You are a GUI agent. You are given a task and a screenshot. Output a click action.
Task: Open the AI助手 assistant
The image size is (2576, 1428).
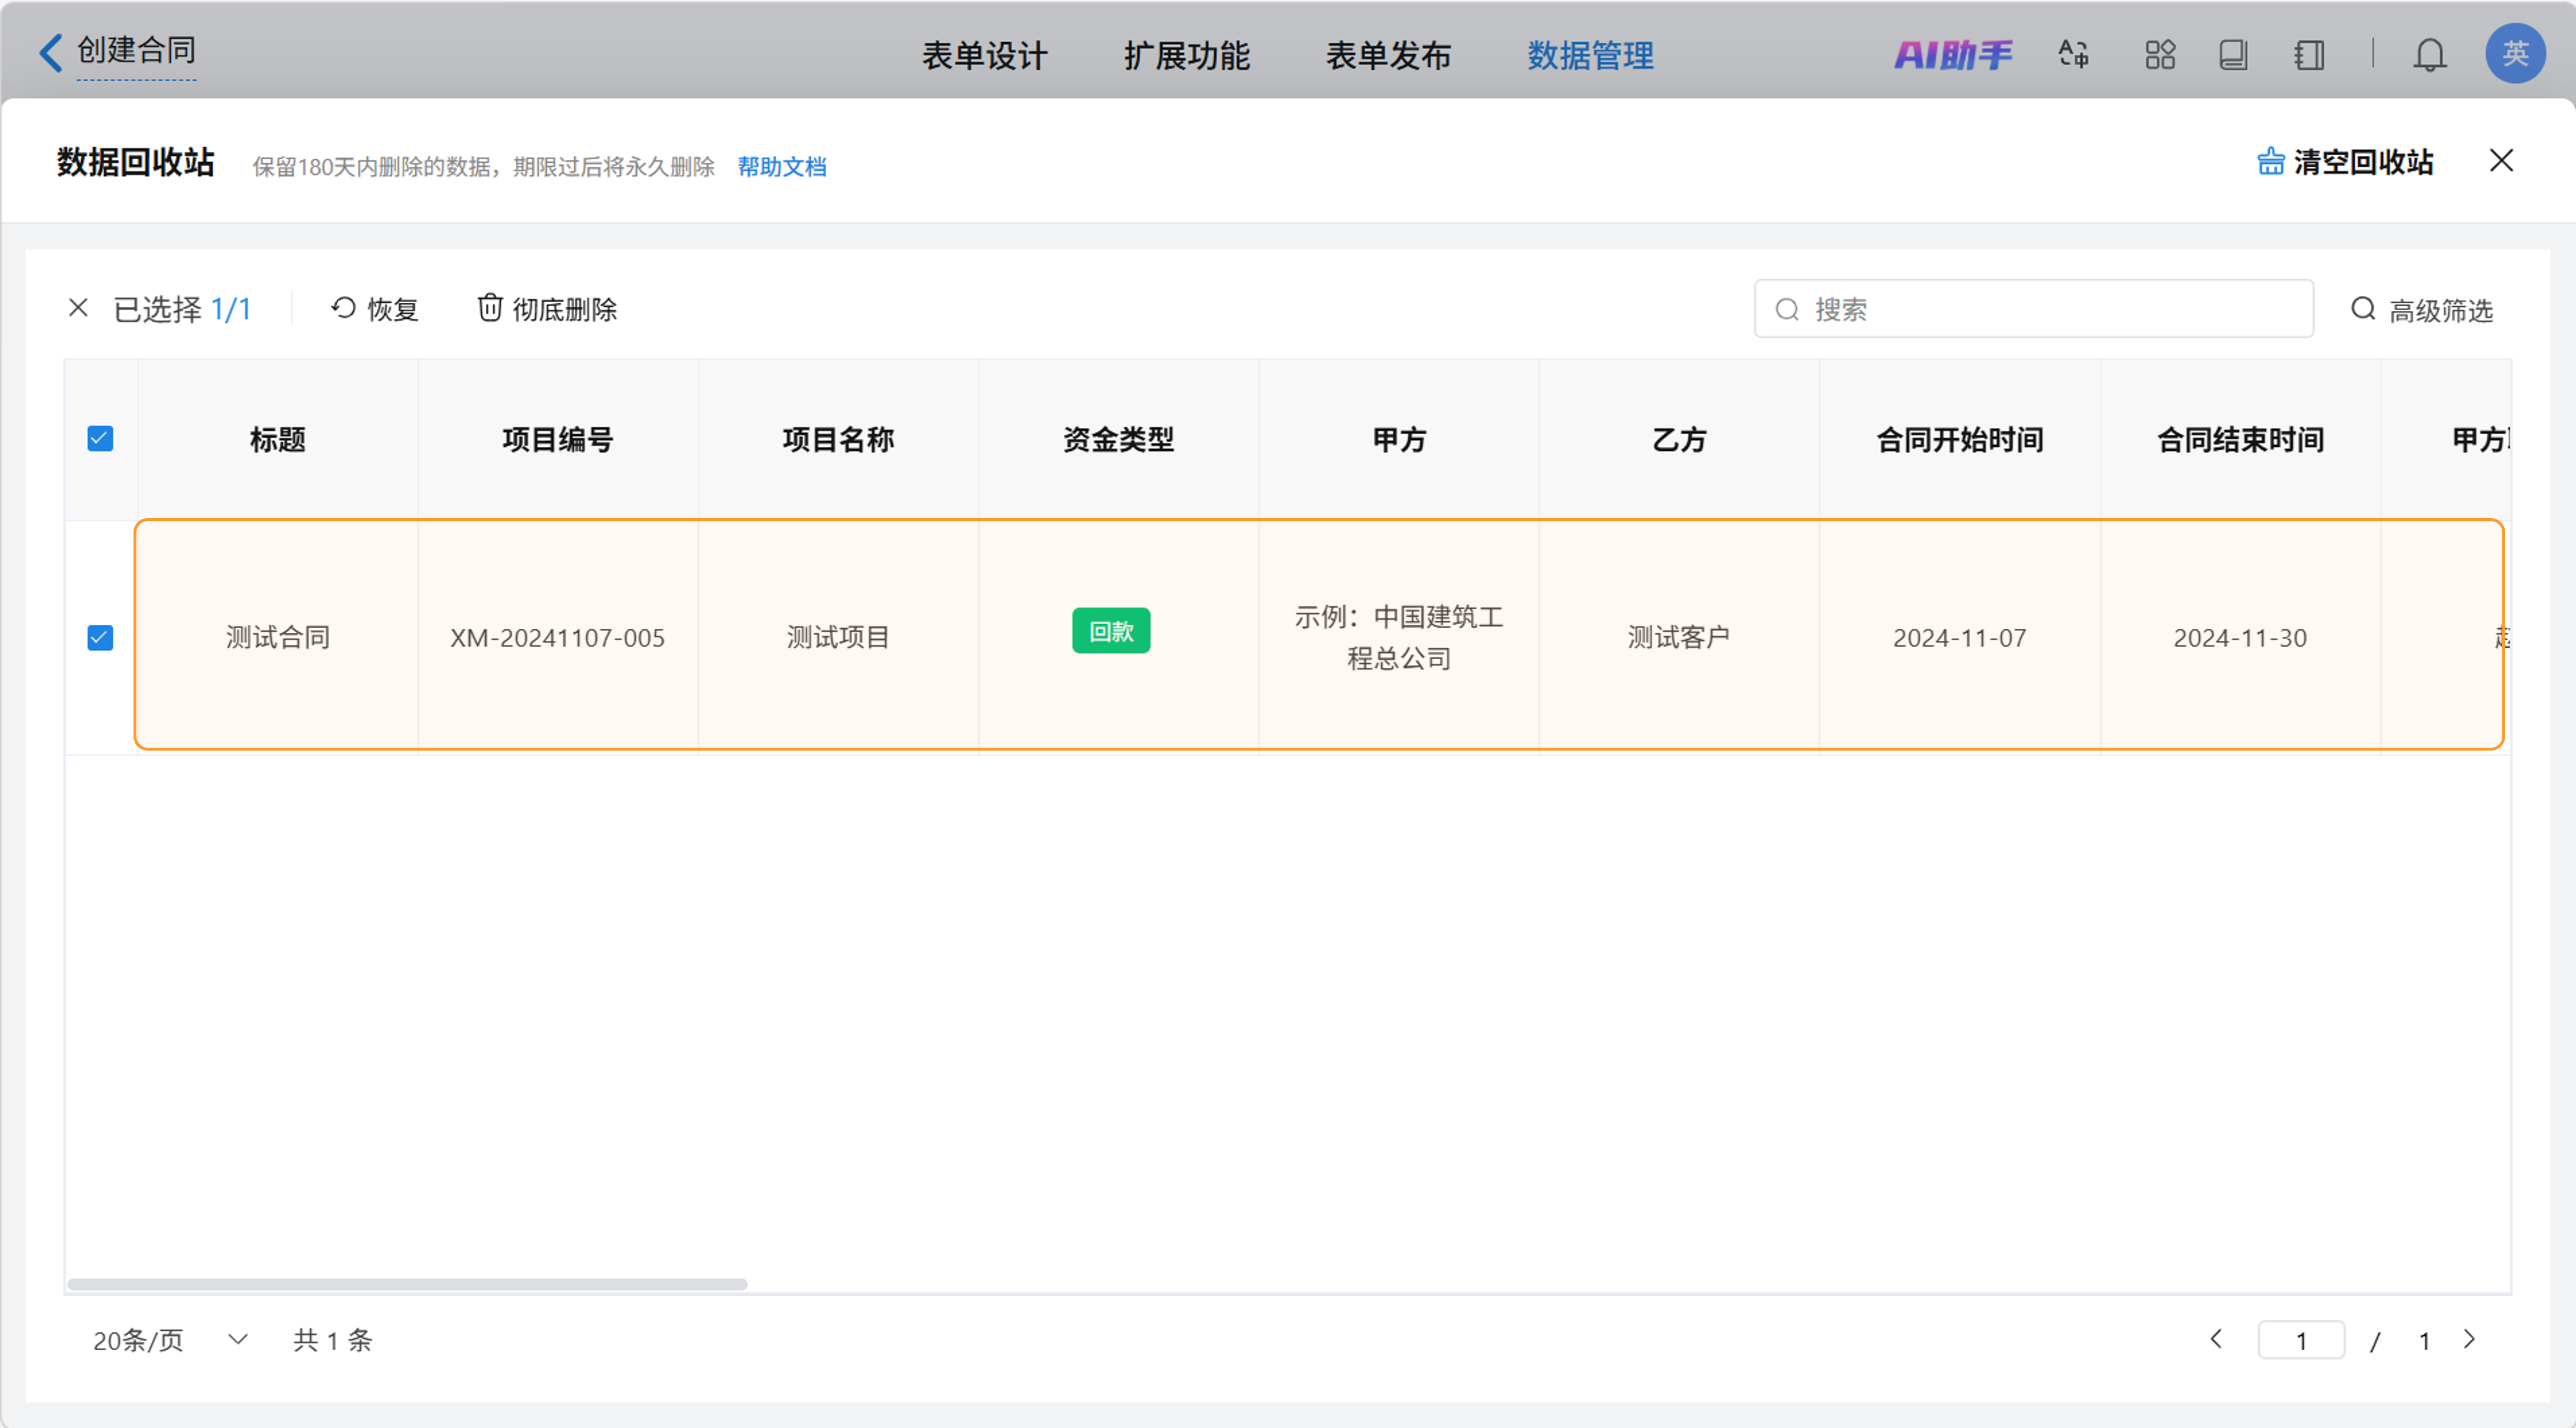click(1952, 54)
